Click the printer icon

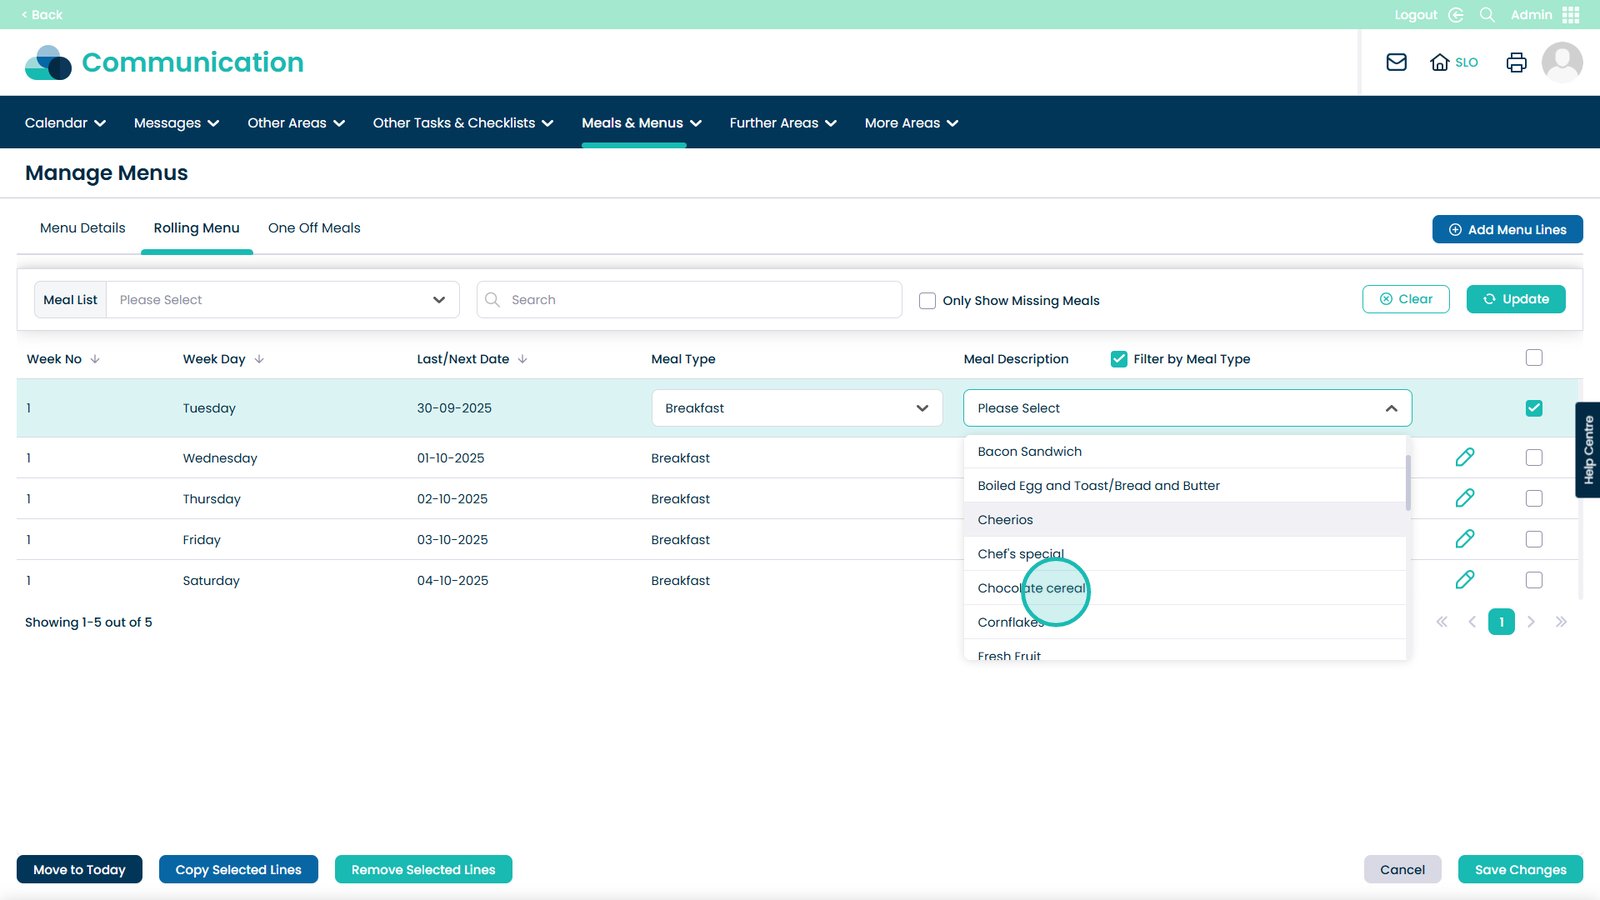pos(1516,62)
